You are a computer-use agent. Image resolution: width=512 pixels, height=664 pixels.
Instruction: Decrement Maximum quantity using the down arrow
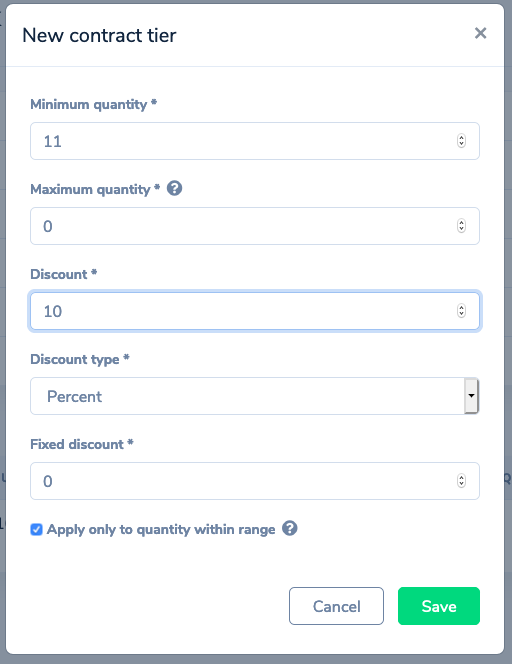[x=461, y=230]
